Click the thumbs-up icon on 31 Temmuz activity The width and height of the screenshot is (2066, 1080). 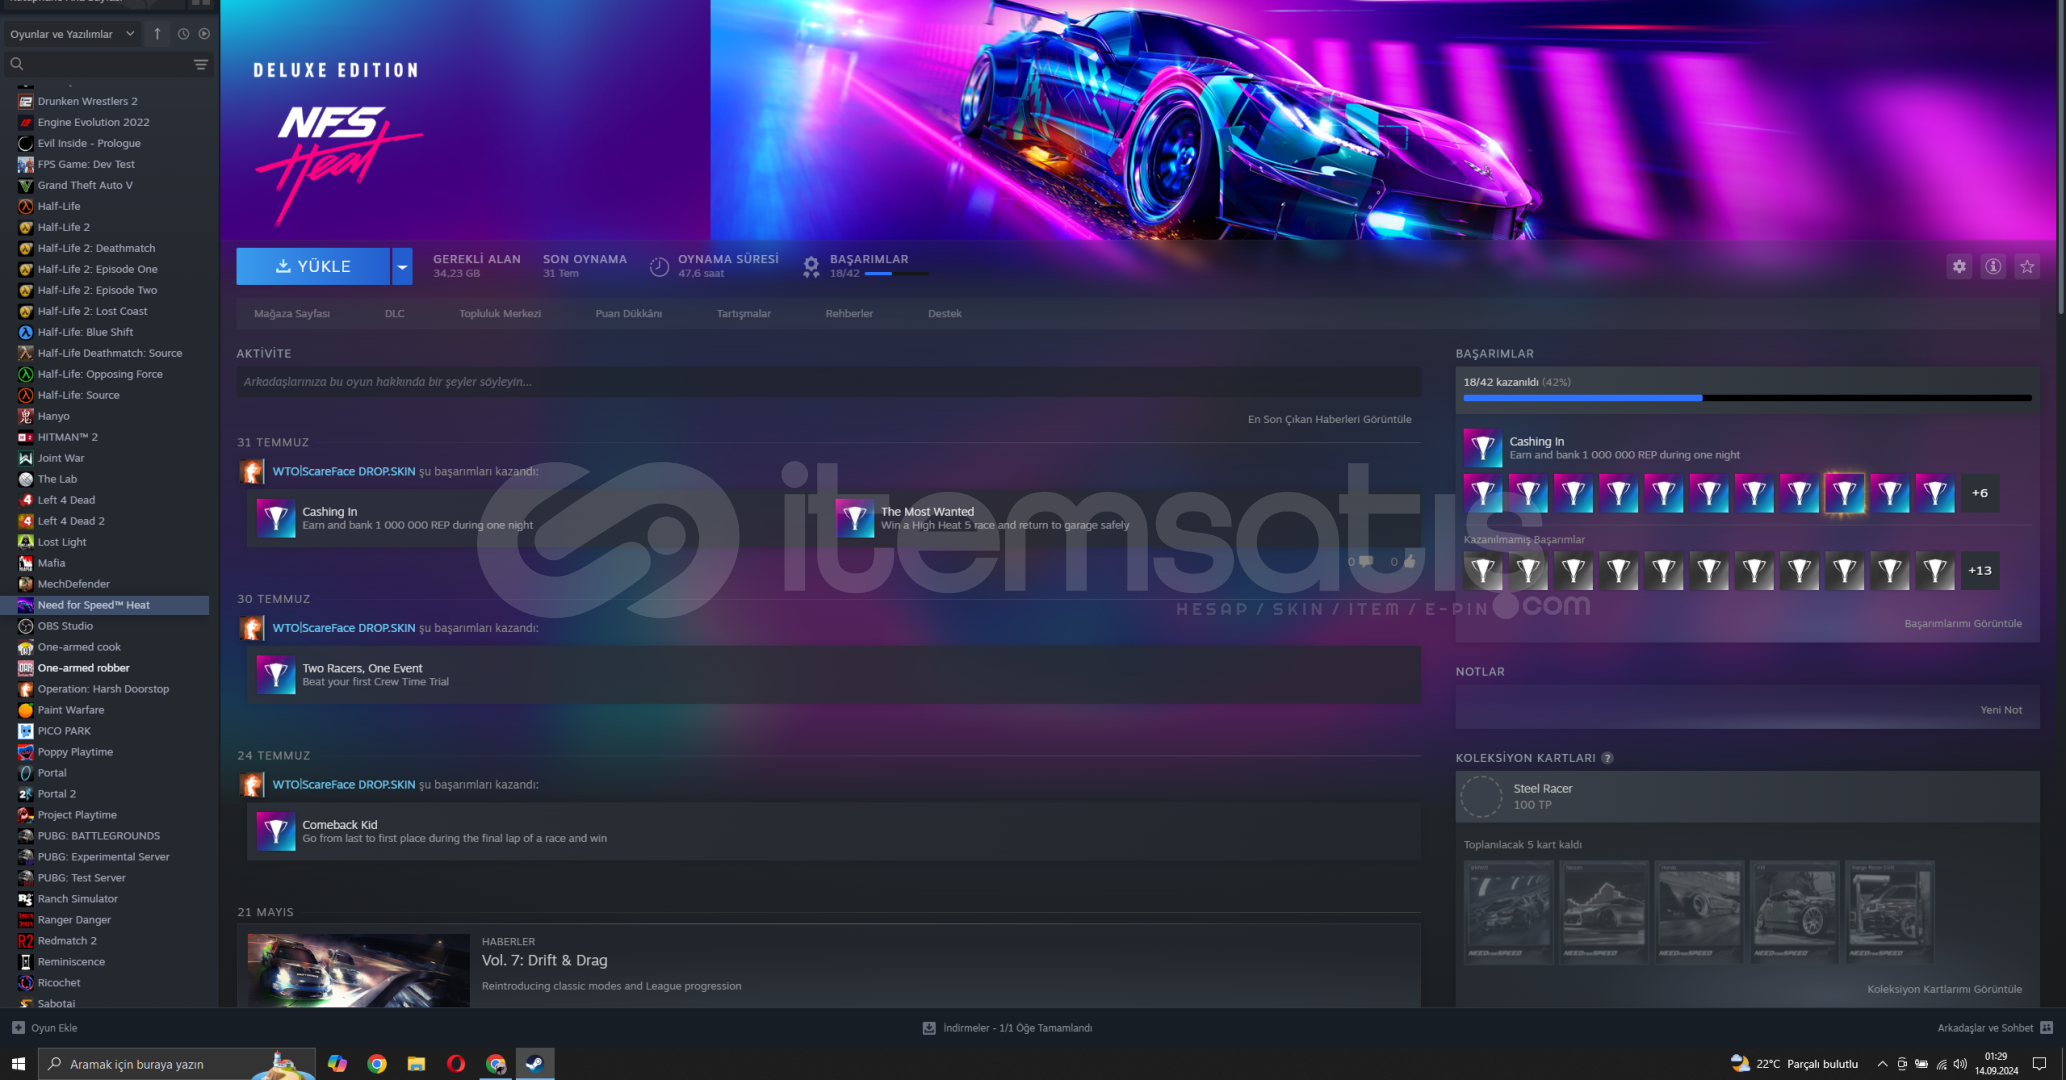point(1410,562)
